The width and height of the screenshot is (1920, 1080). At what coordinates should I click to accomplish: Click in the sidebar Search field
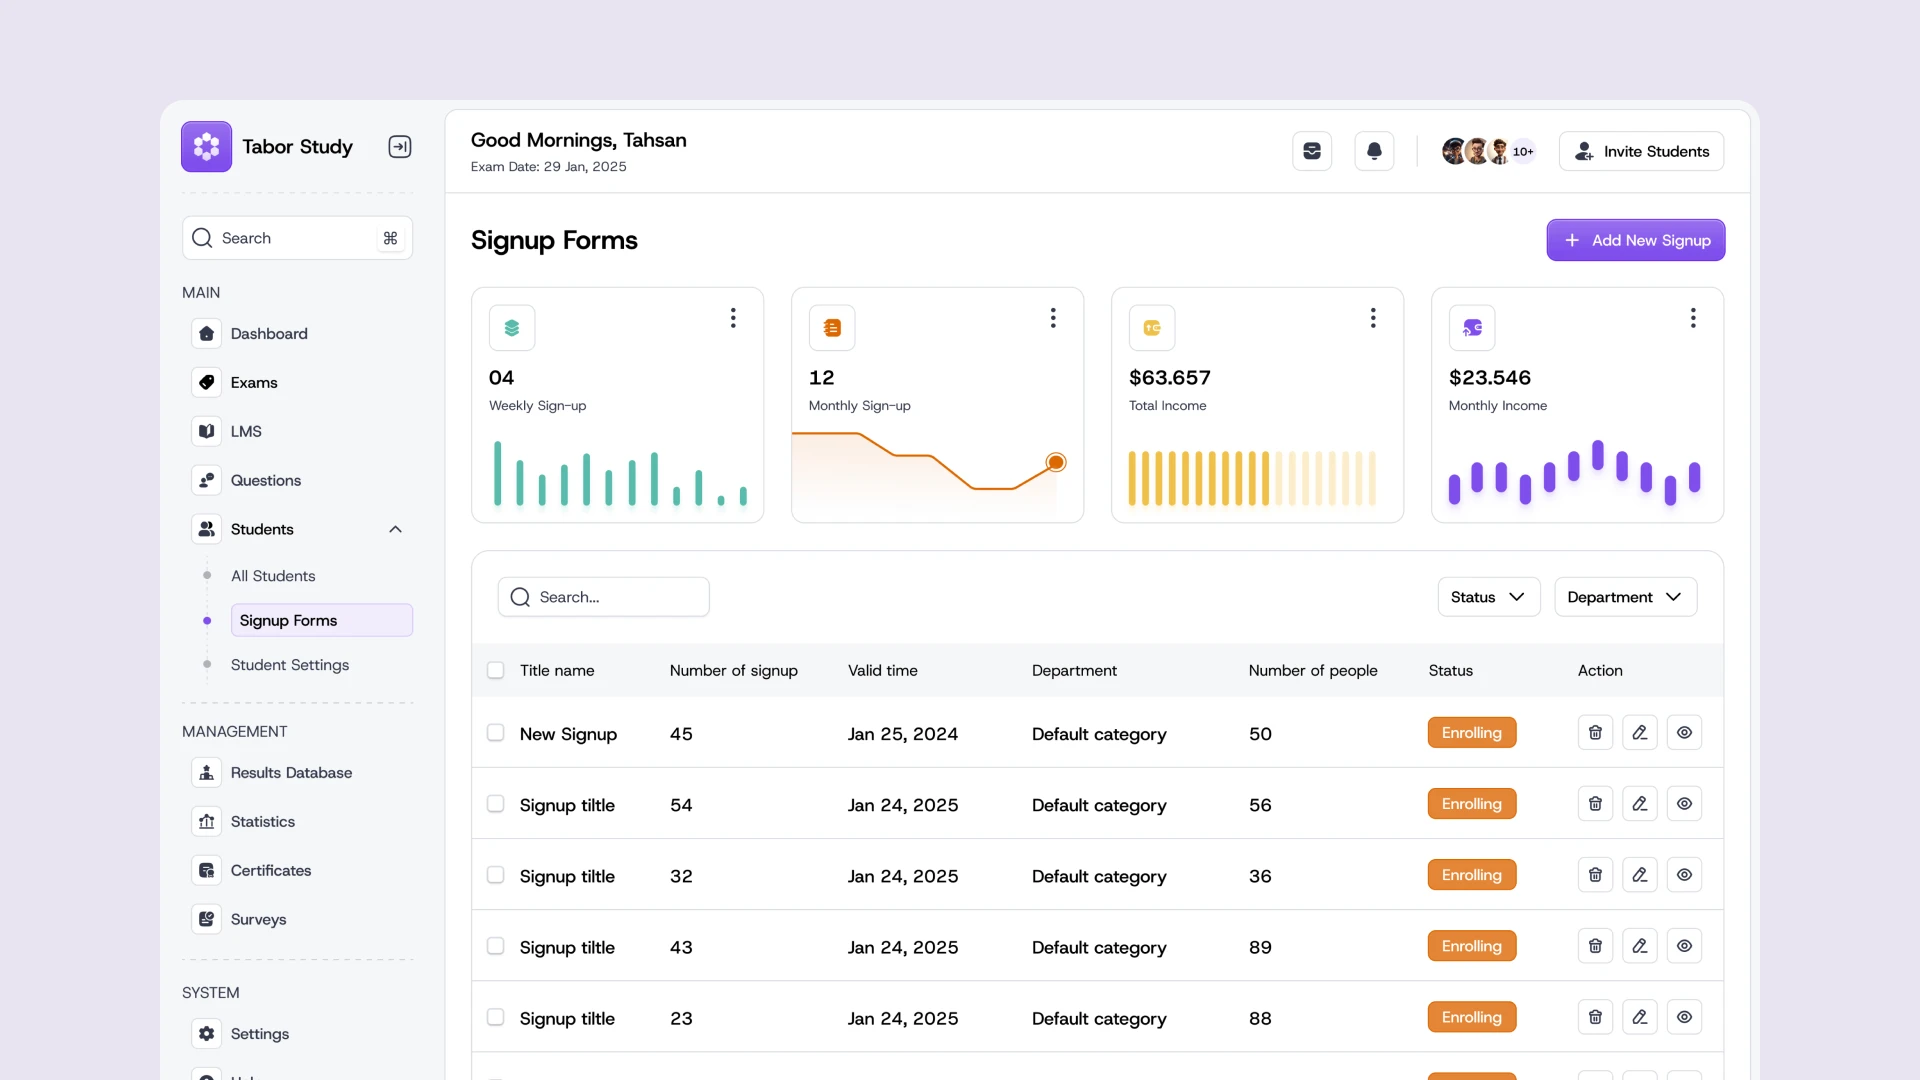click(x=297, y=238)
